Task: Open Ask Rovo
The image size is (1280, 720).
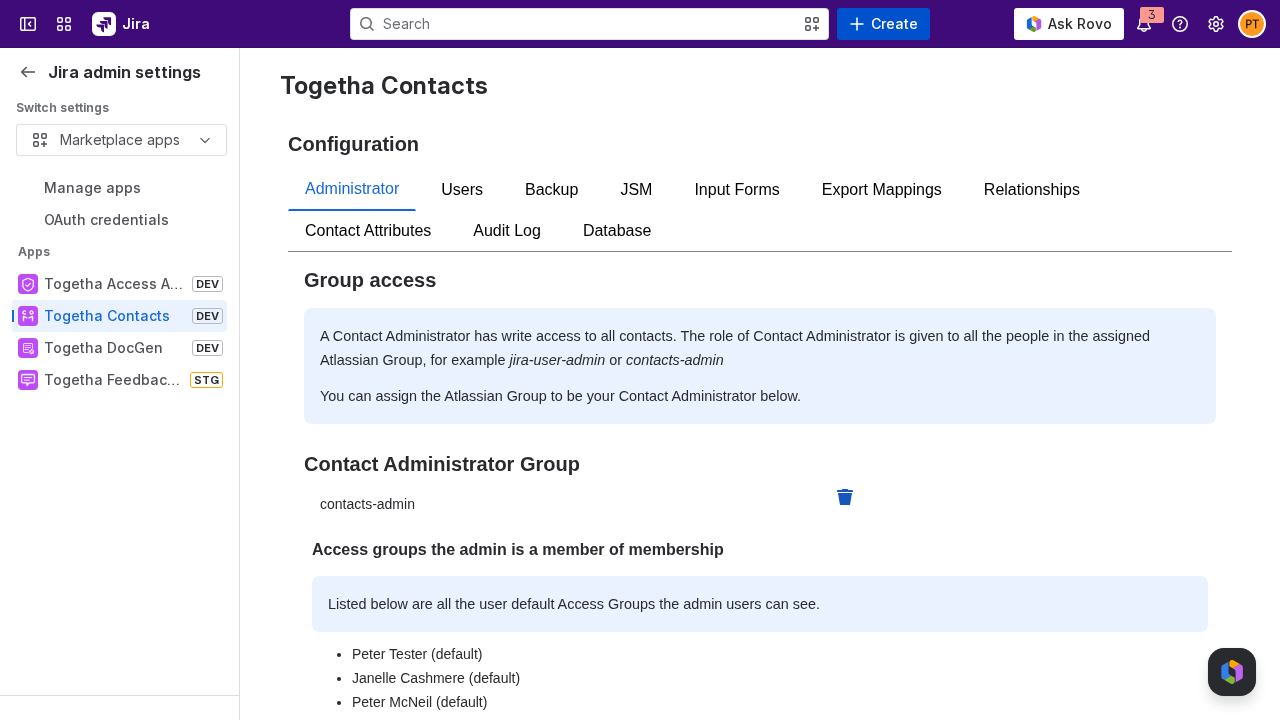Action: click(x=1069, y=24)
